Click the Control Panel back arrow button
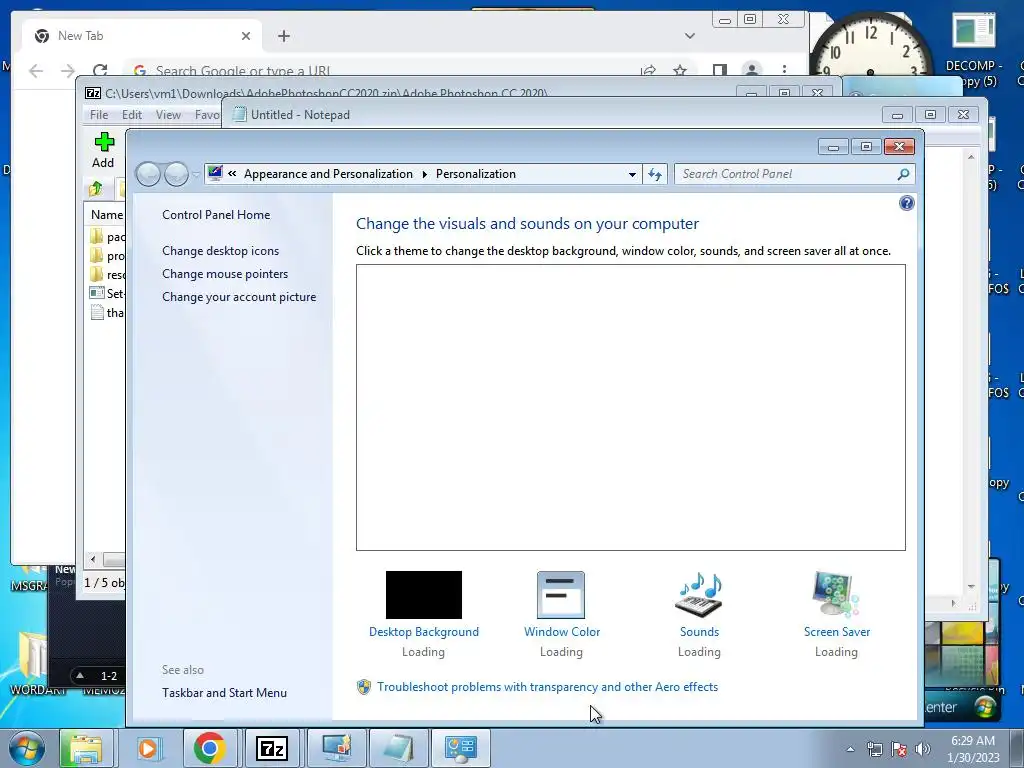Image resolution: width=1024 pixels, height=768 pixels. 149,174
